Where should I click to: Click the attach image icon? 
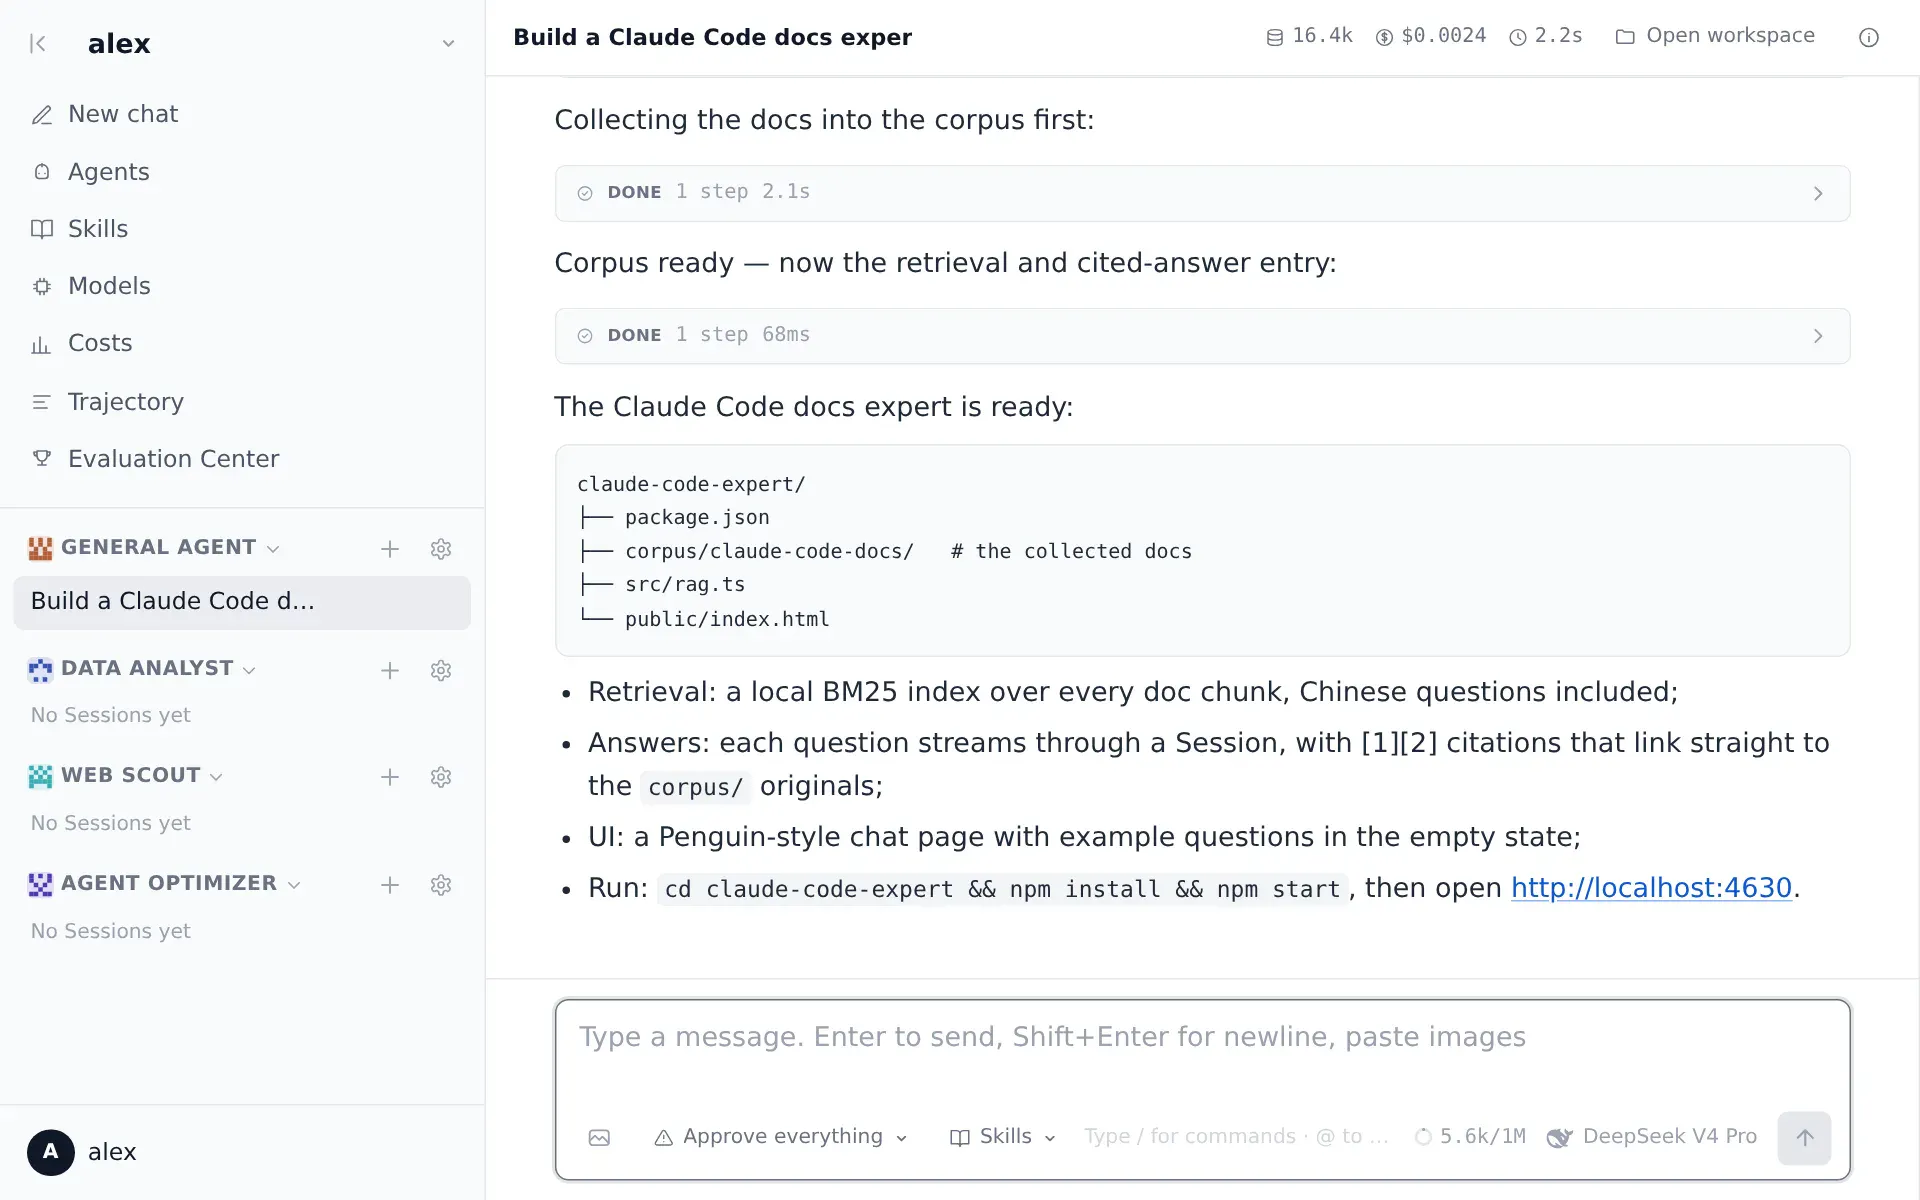pyautogui.click(x=599, y=1138)
